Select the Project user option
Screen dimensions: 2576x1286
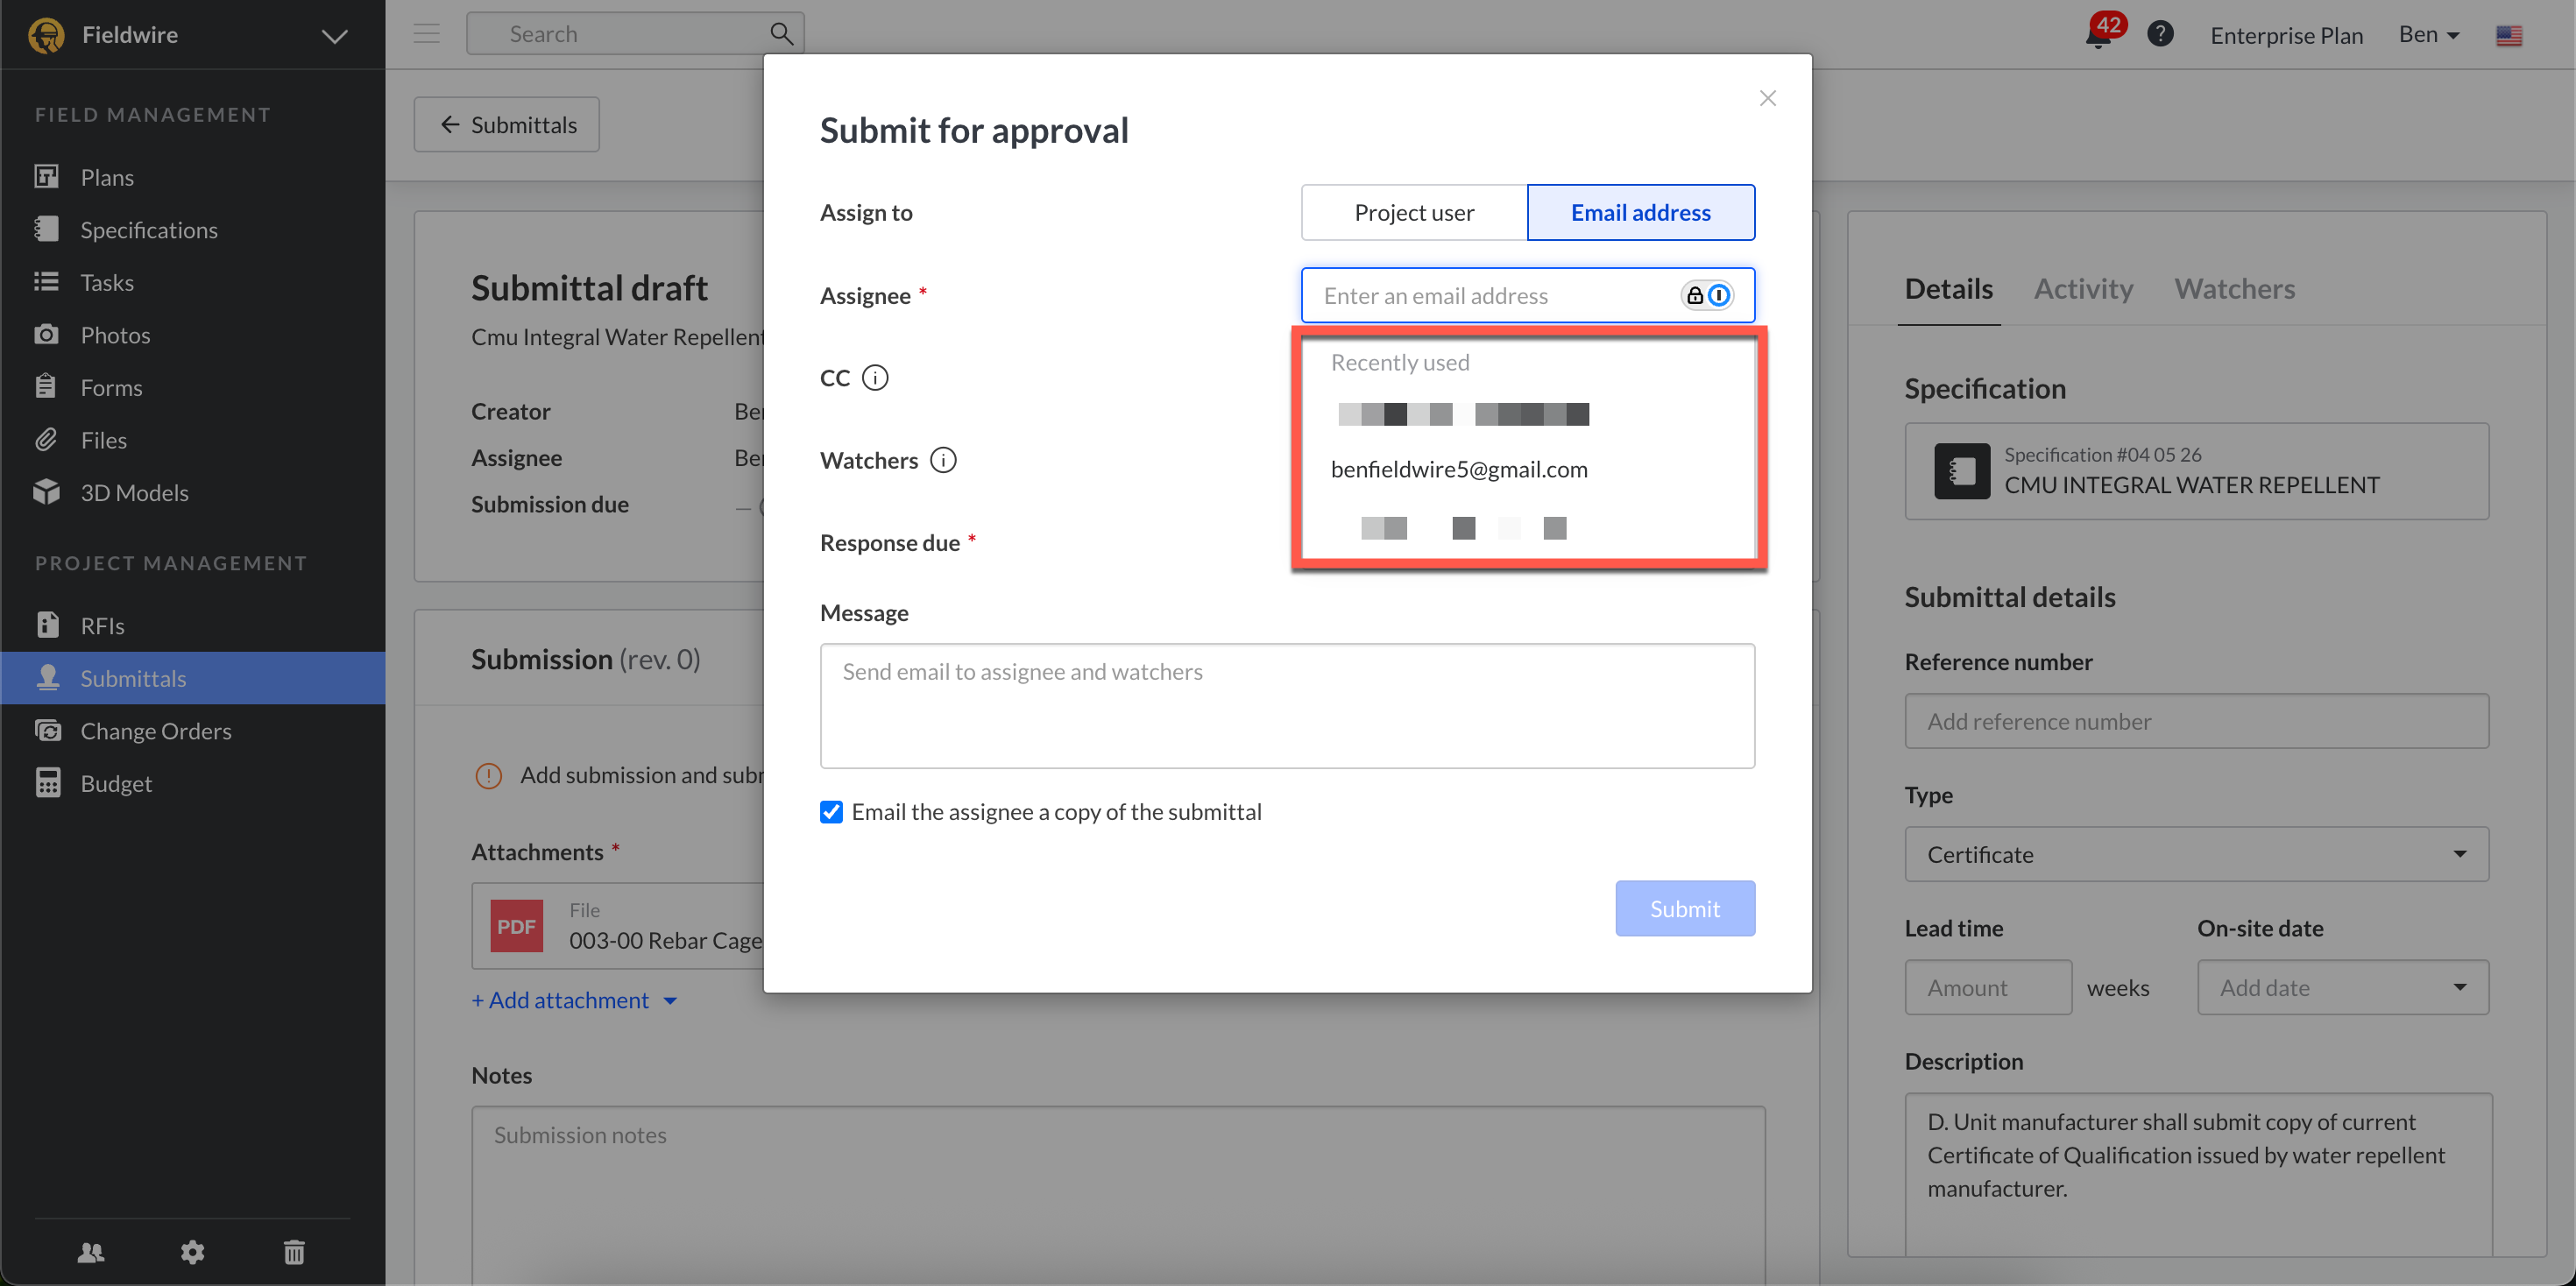(1413, 212)
